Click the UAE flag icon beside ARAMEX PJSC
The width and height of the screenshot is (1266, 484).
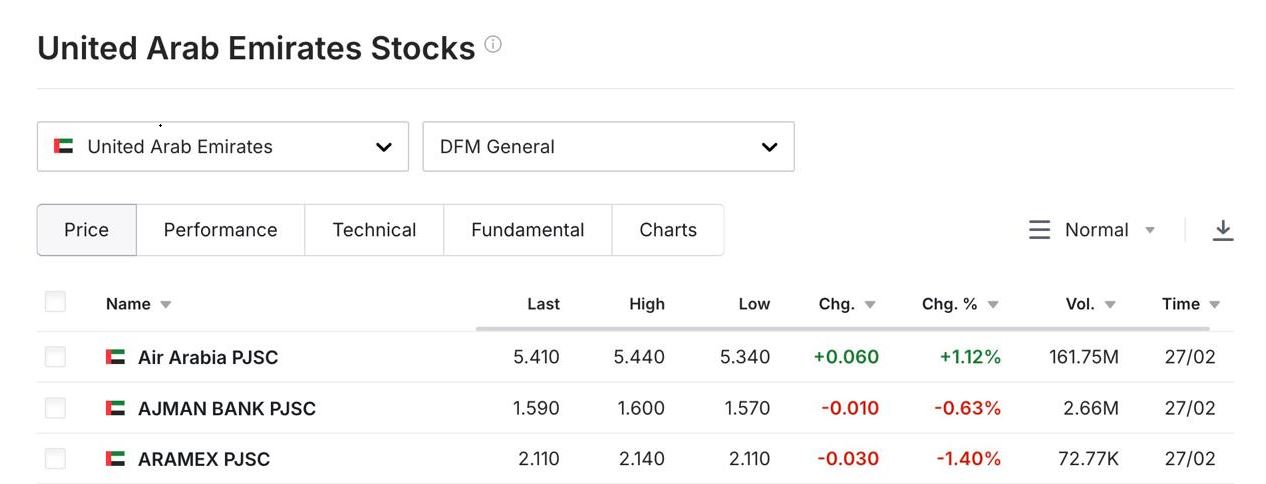tap(116, 459)
